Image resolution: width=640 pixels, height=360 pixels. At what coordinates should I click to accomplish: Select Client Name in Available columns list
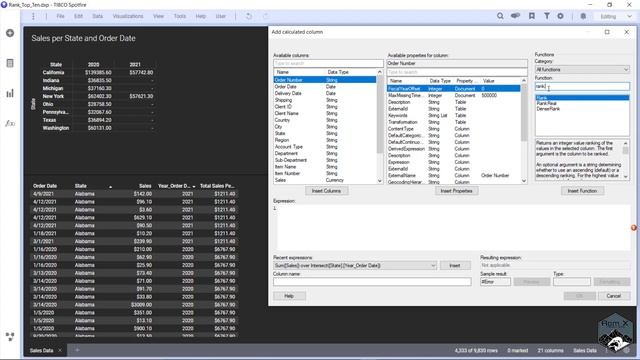pos(325,113)
